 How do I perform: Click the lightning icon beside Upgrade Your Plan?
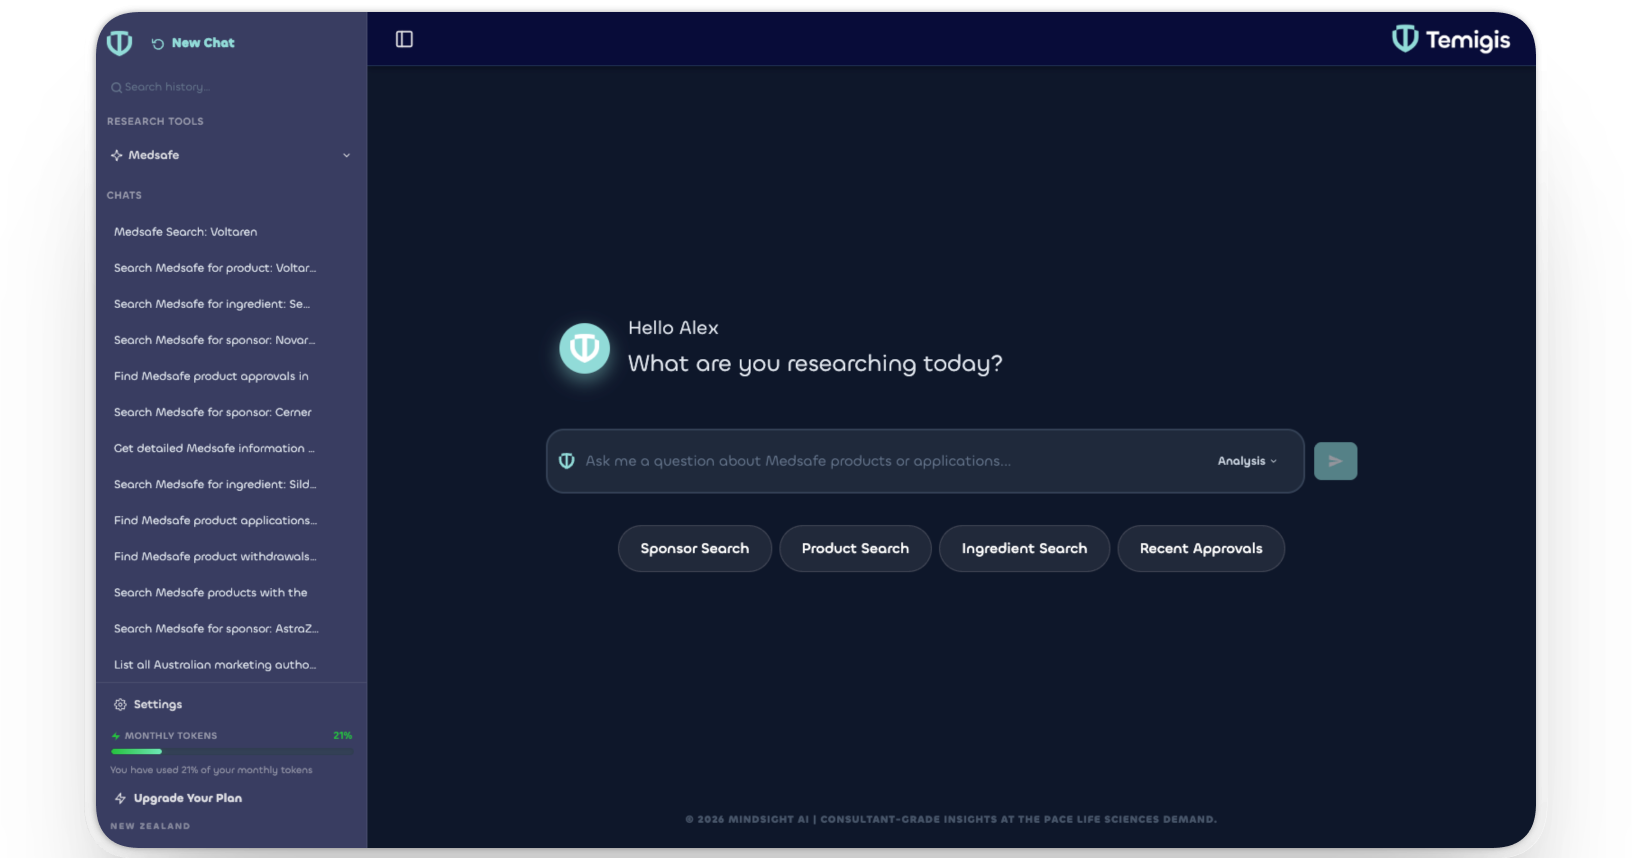120,798
